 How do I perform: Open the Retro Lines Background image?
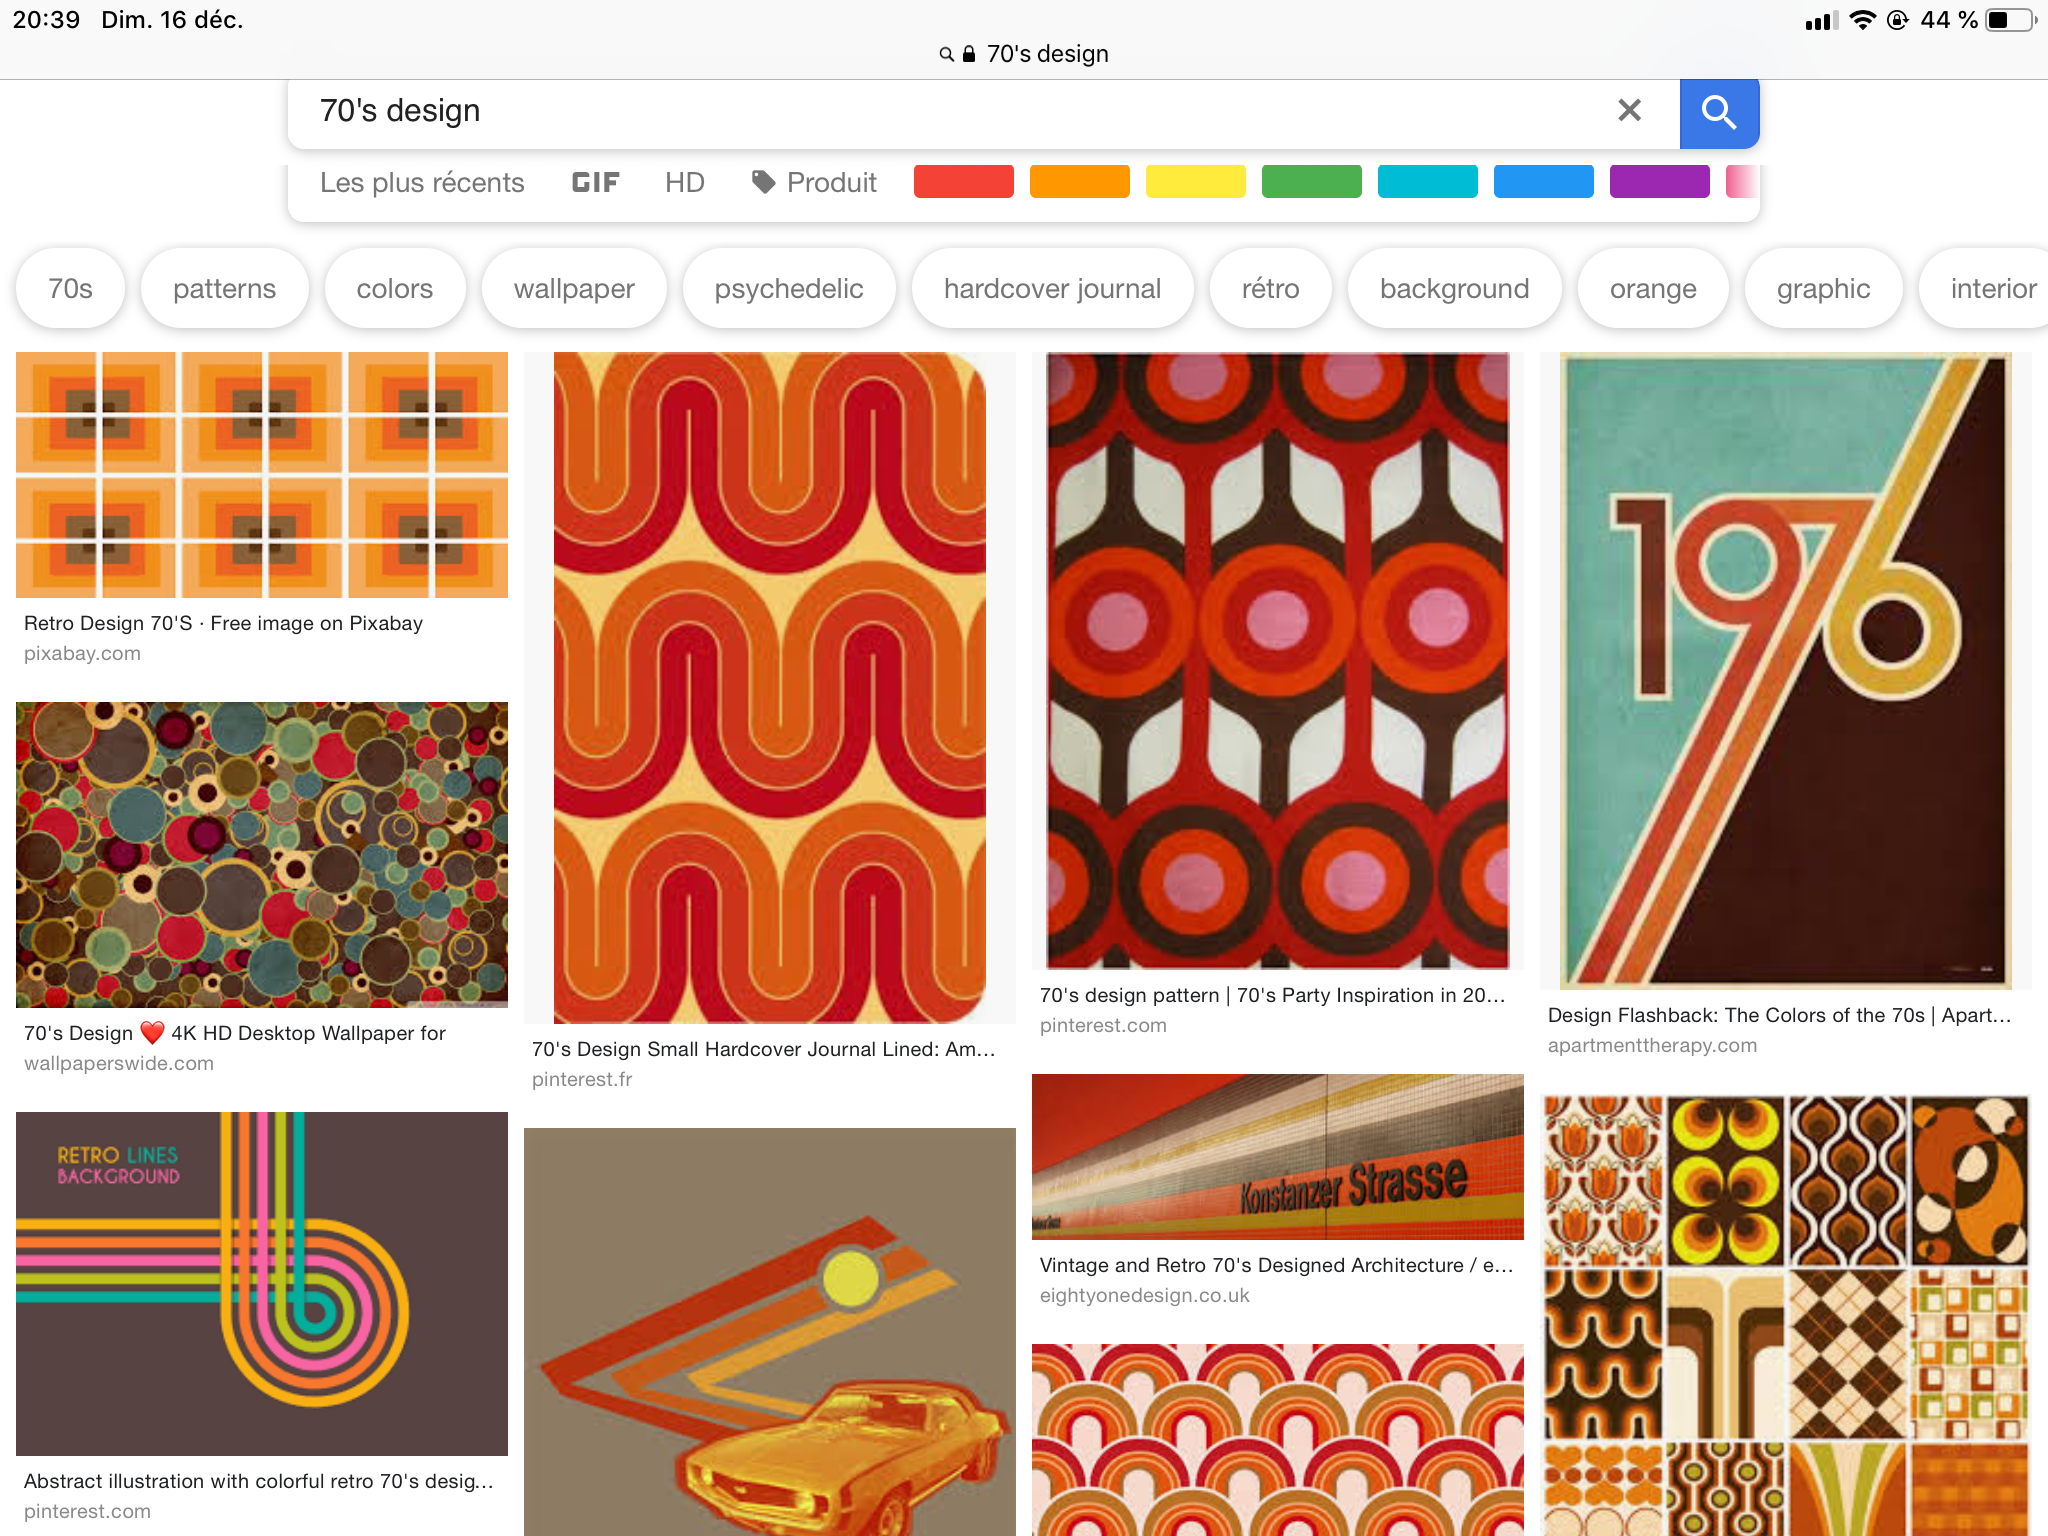[x=262, y=1282]
